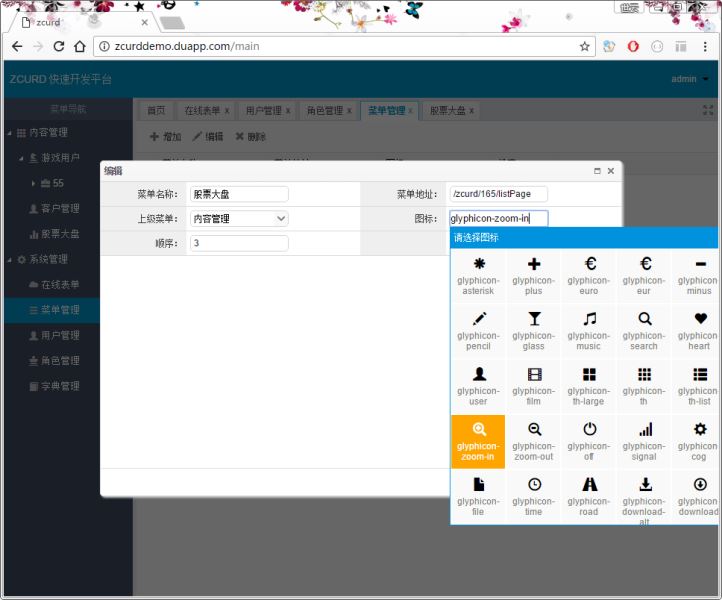Choose the glyphicon-pencil icon

pyautogui.click(x=478, y=331)
